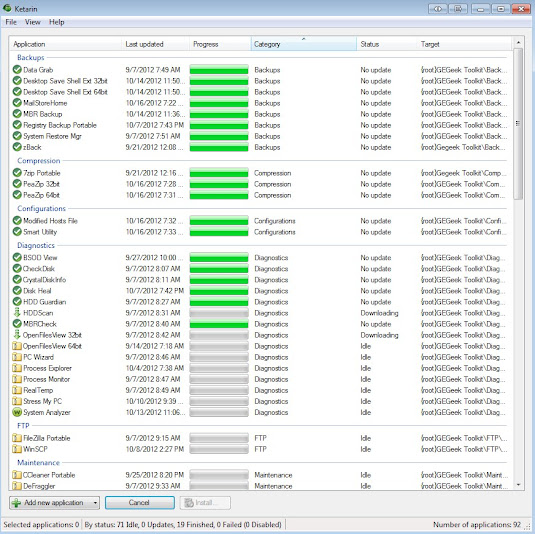Click the status icon next to MailStoreHome
The image size is (535, 534).
point(17,103)
